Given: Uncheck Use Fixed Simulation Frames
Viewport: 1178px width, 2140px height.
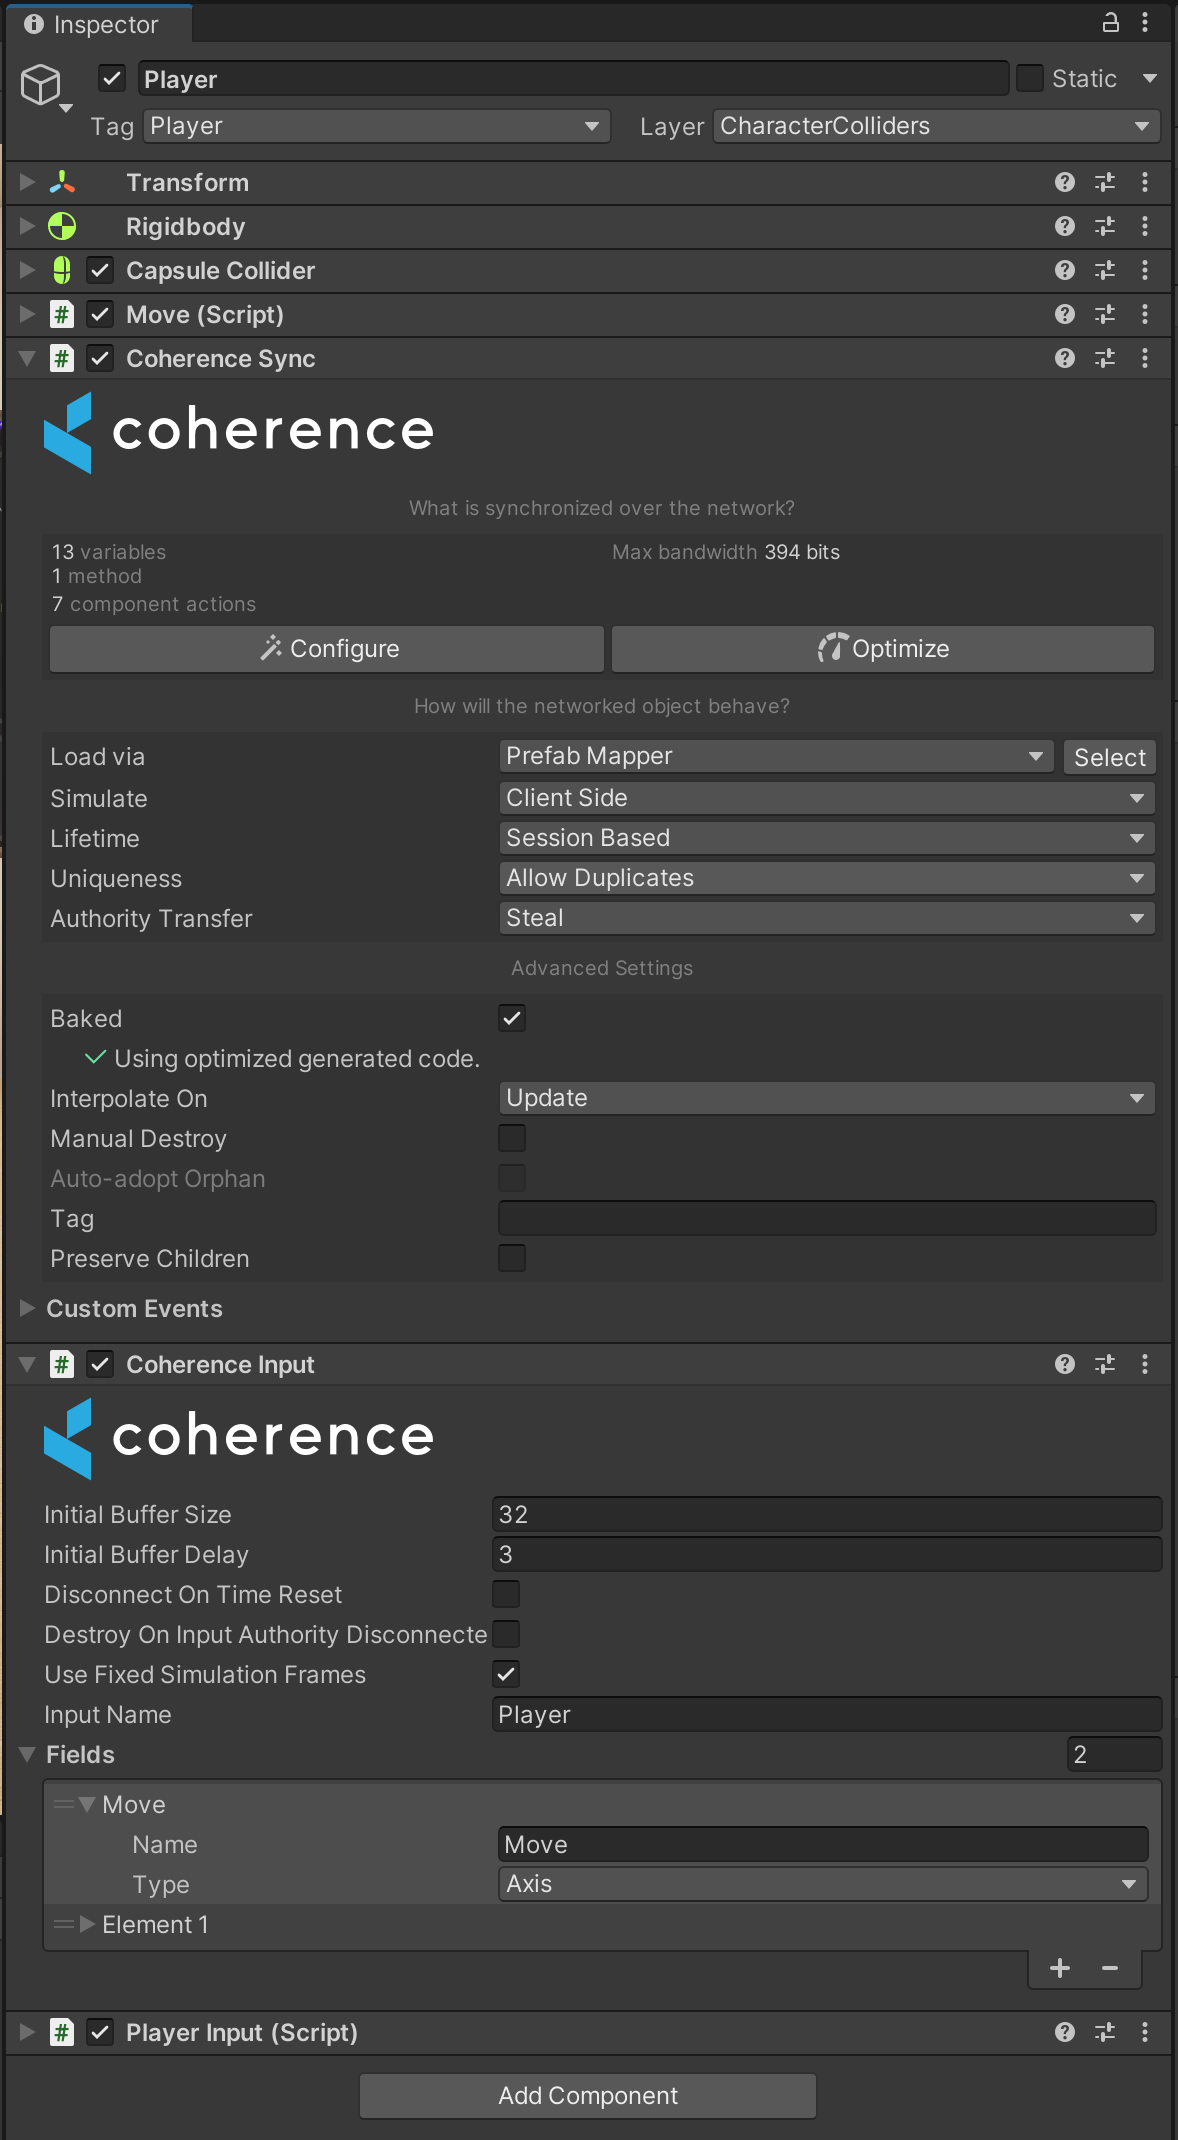Looking at the screenshot, I should click(x=507, y=1674).
